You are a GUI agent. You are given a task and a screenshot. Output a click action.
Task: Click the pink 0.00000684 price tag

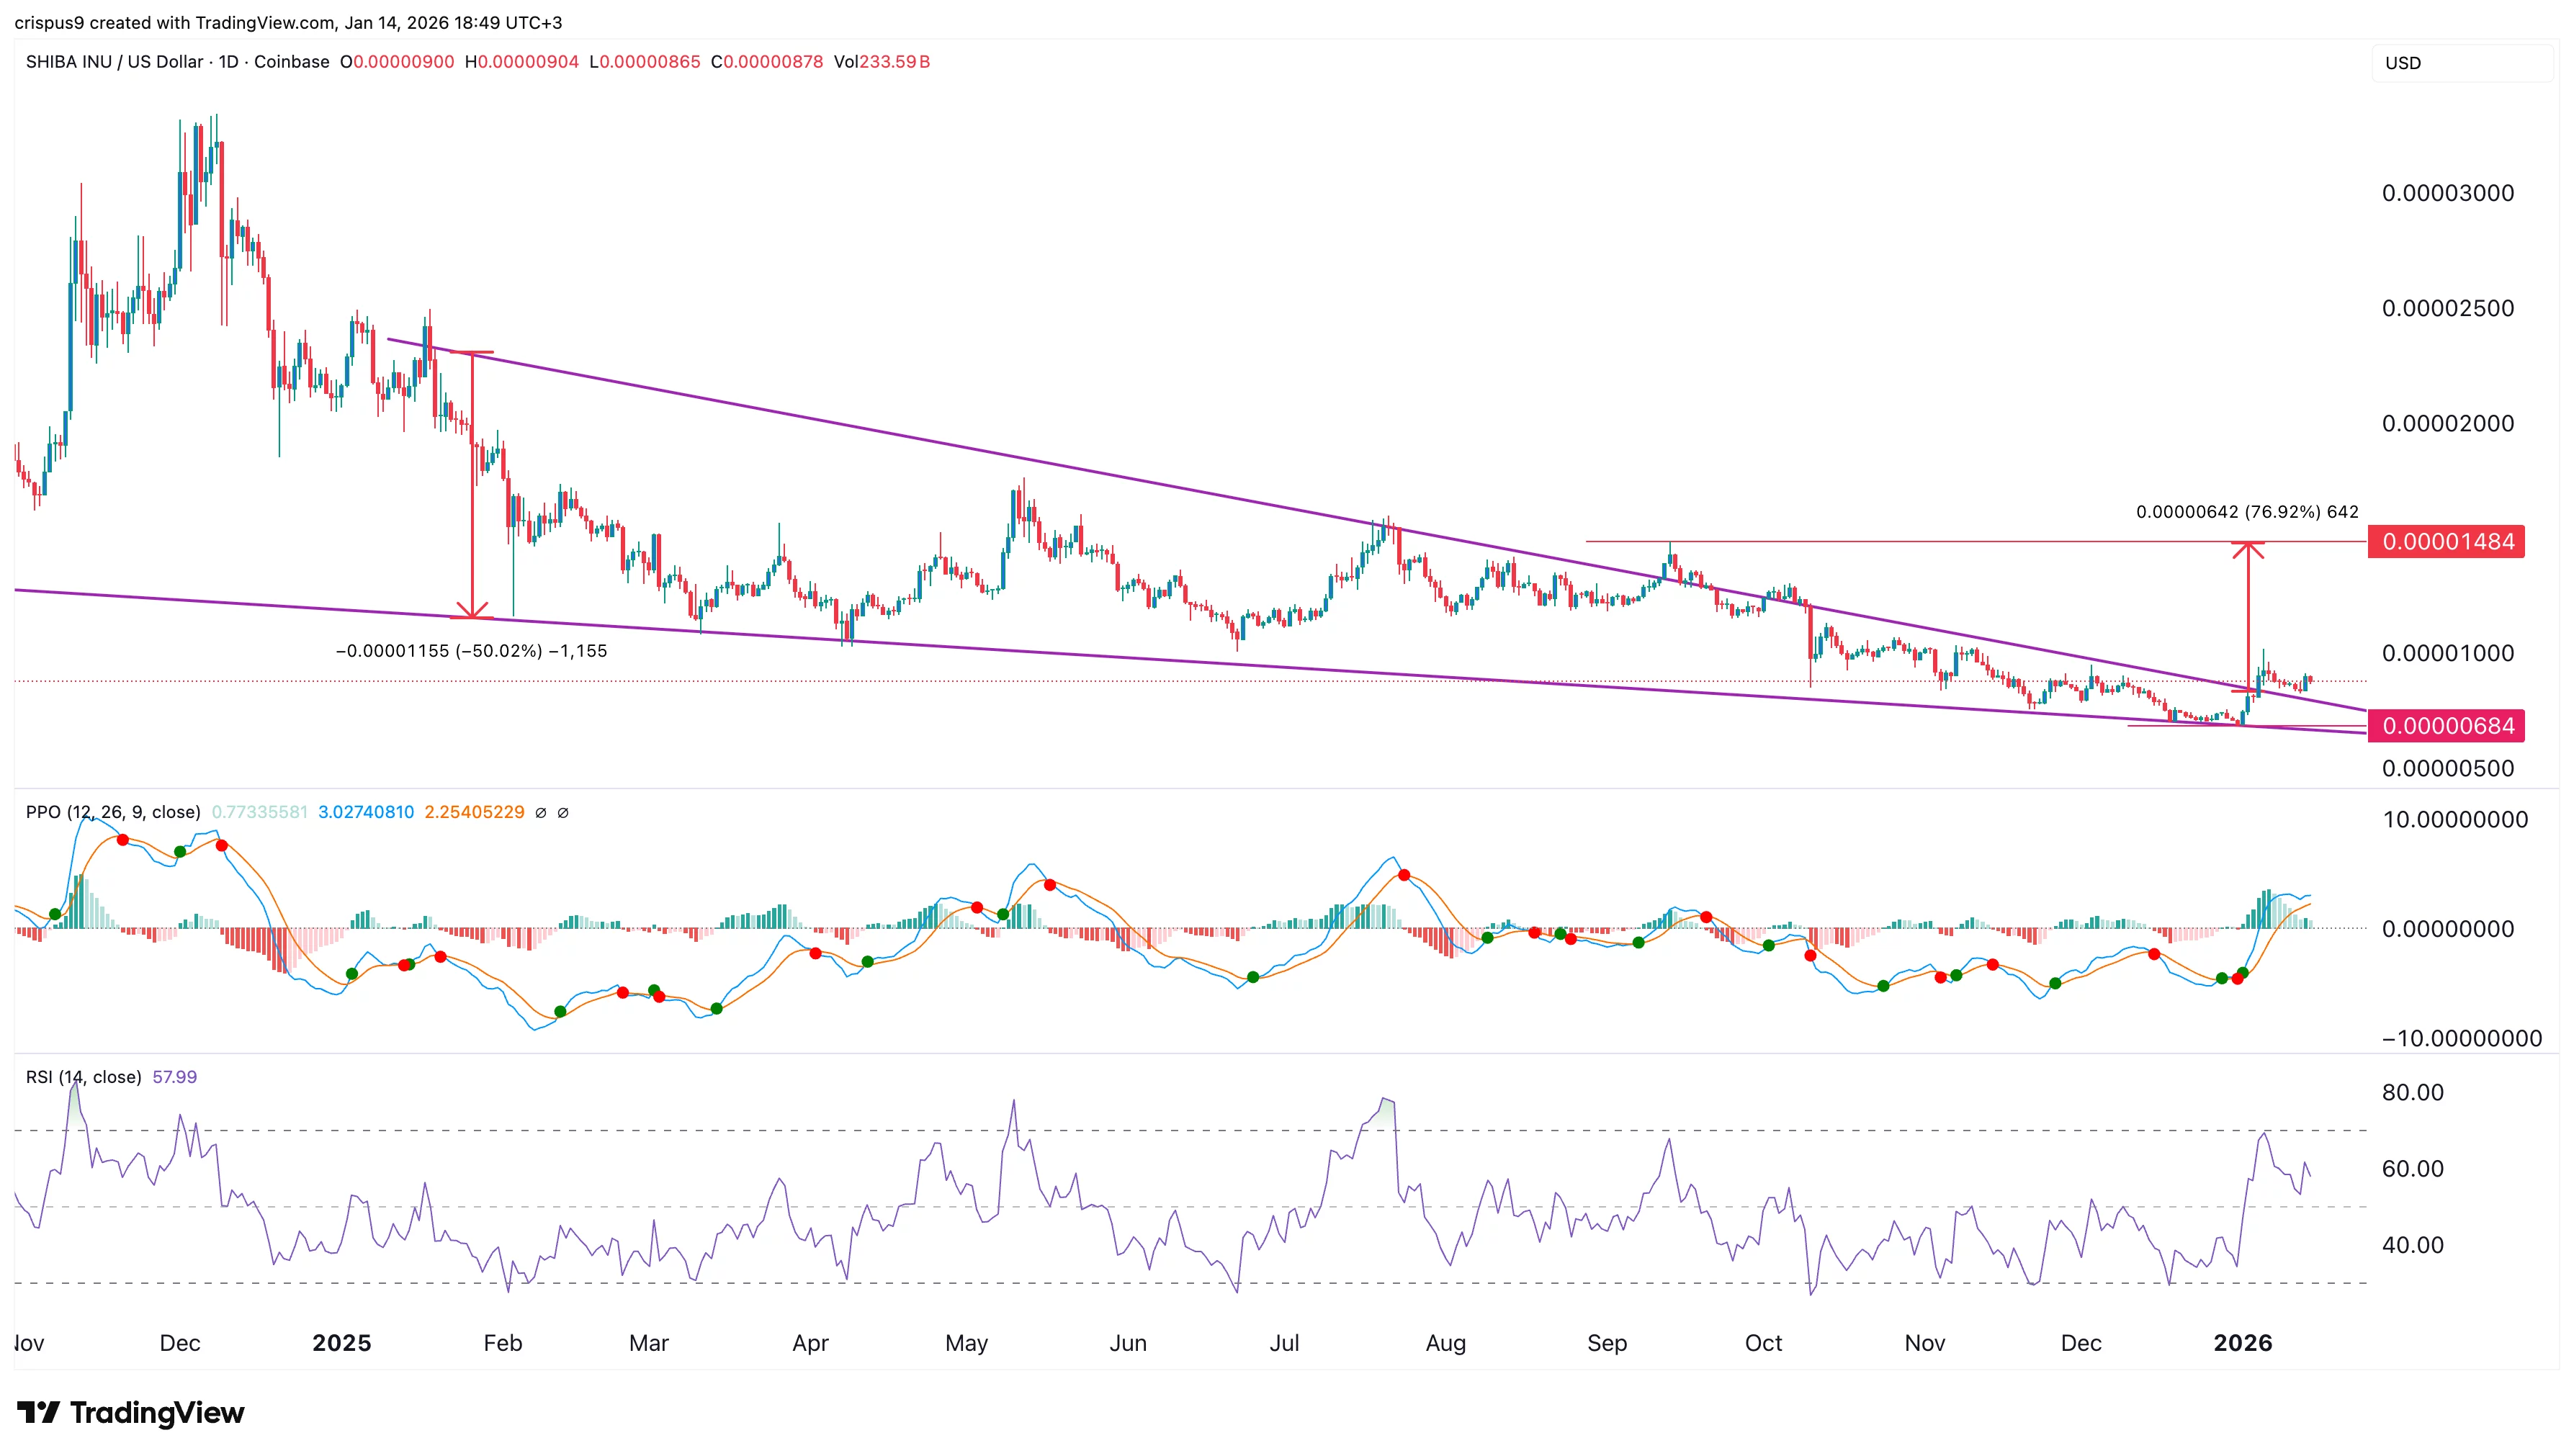[2446, 726]
